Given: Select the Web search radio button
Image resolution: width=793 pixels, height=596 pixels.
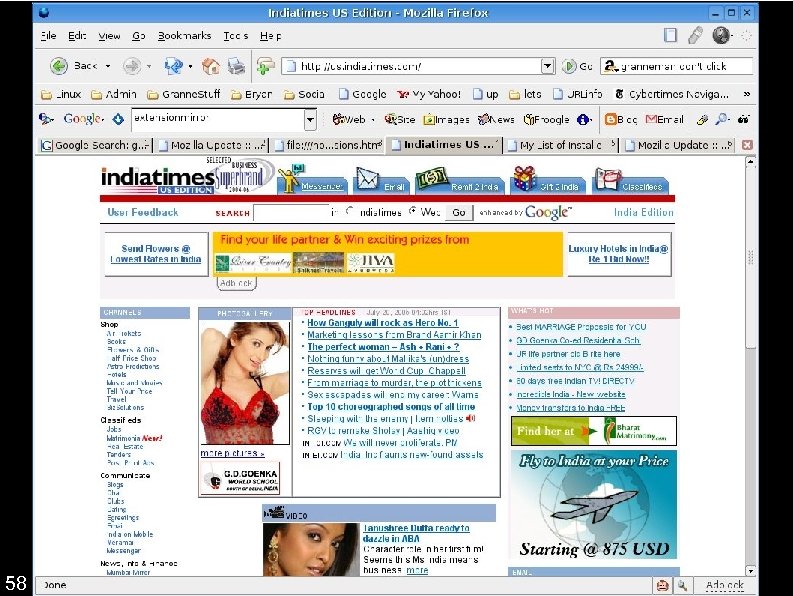Looking at the screenshot, I should [x=413, y=211].
